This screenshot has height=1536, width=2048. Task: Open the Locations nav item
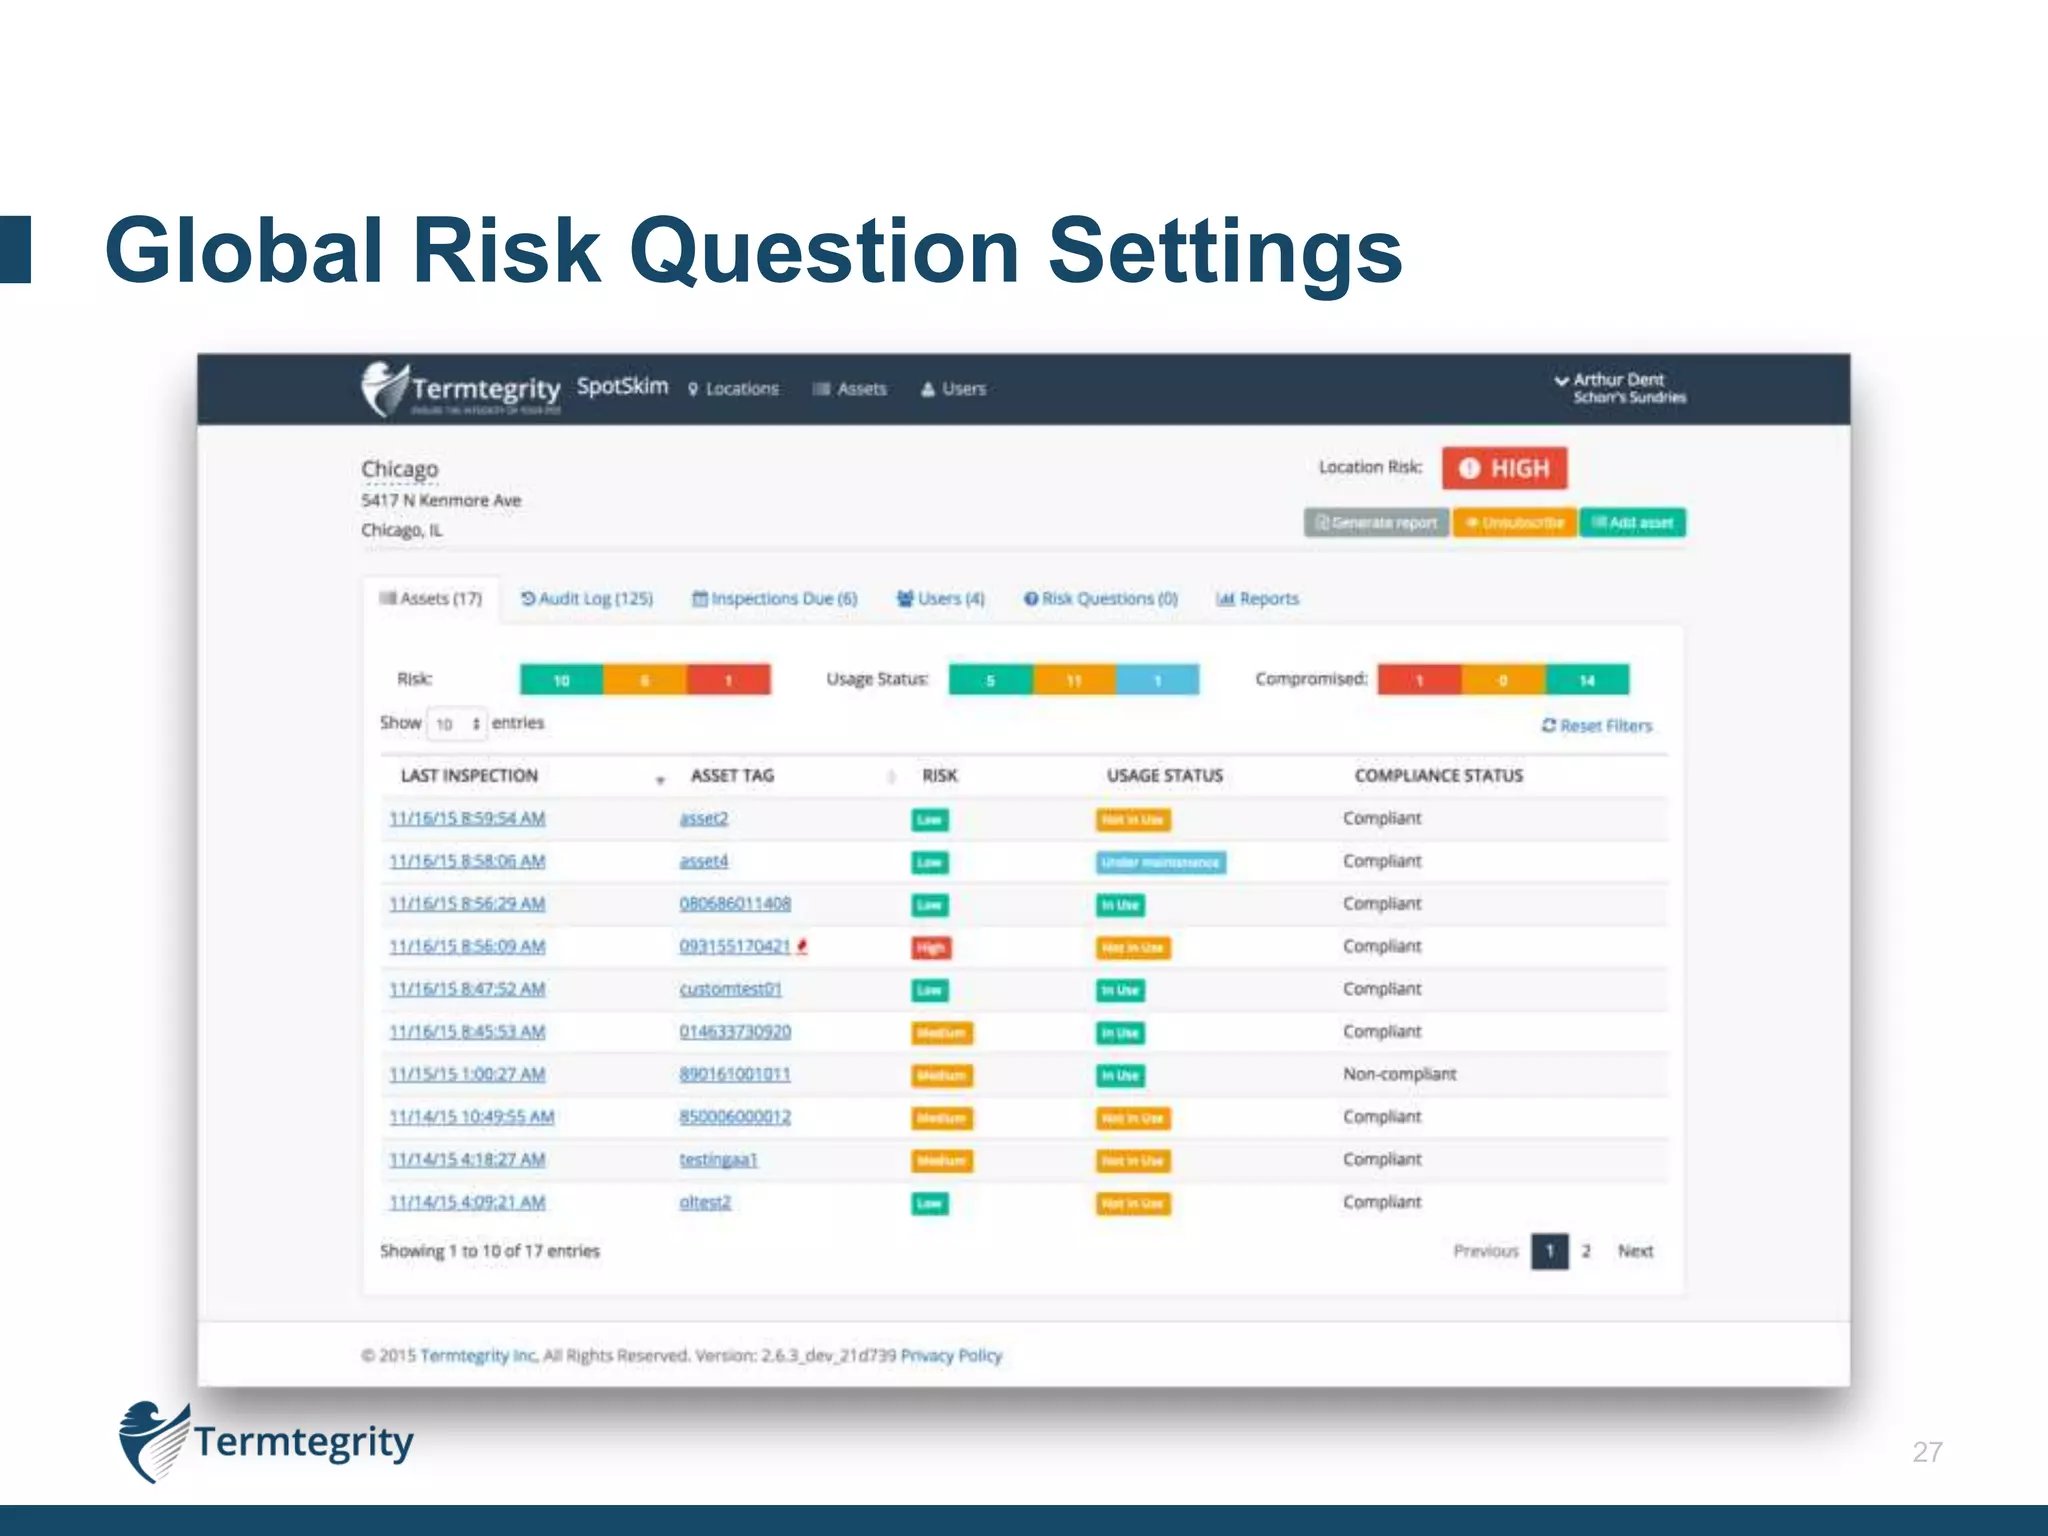pyautogui.click(x=733, y=389)
